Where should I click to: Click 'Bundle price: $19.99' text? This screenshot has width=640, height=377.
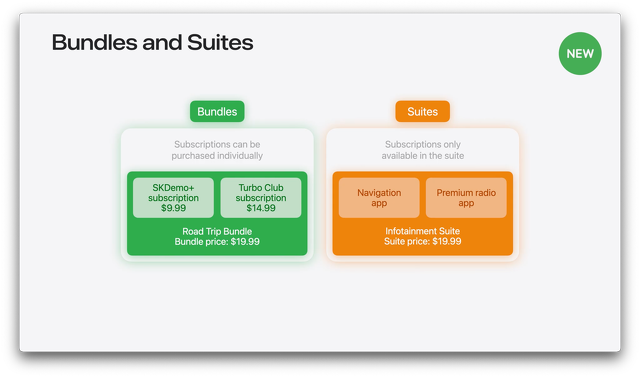[217, 242]
